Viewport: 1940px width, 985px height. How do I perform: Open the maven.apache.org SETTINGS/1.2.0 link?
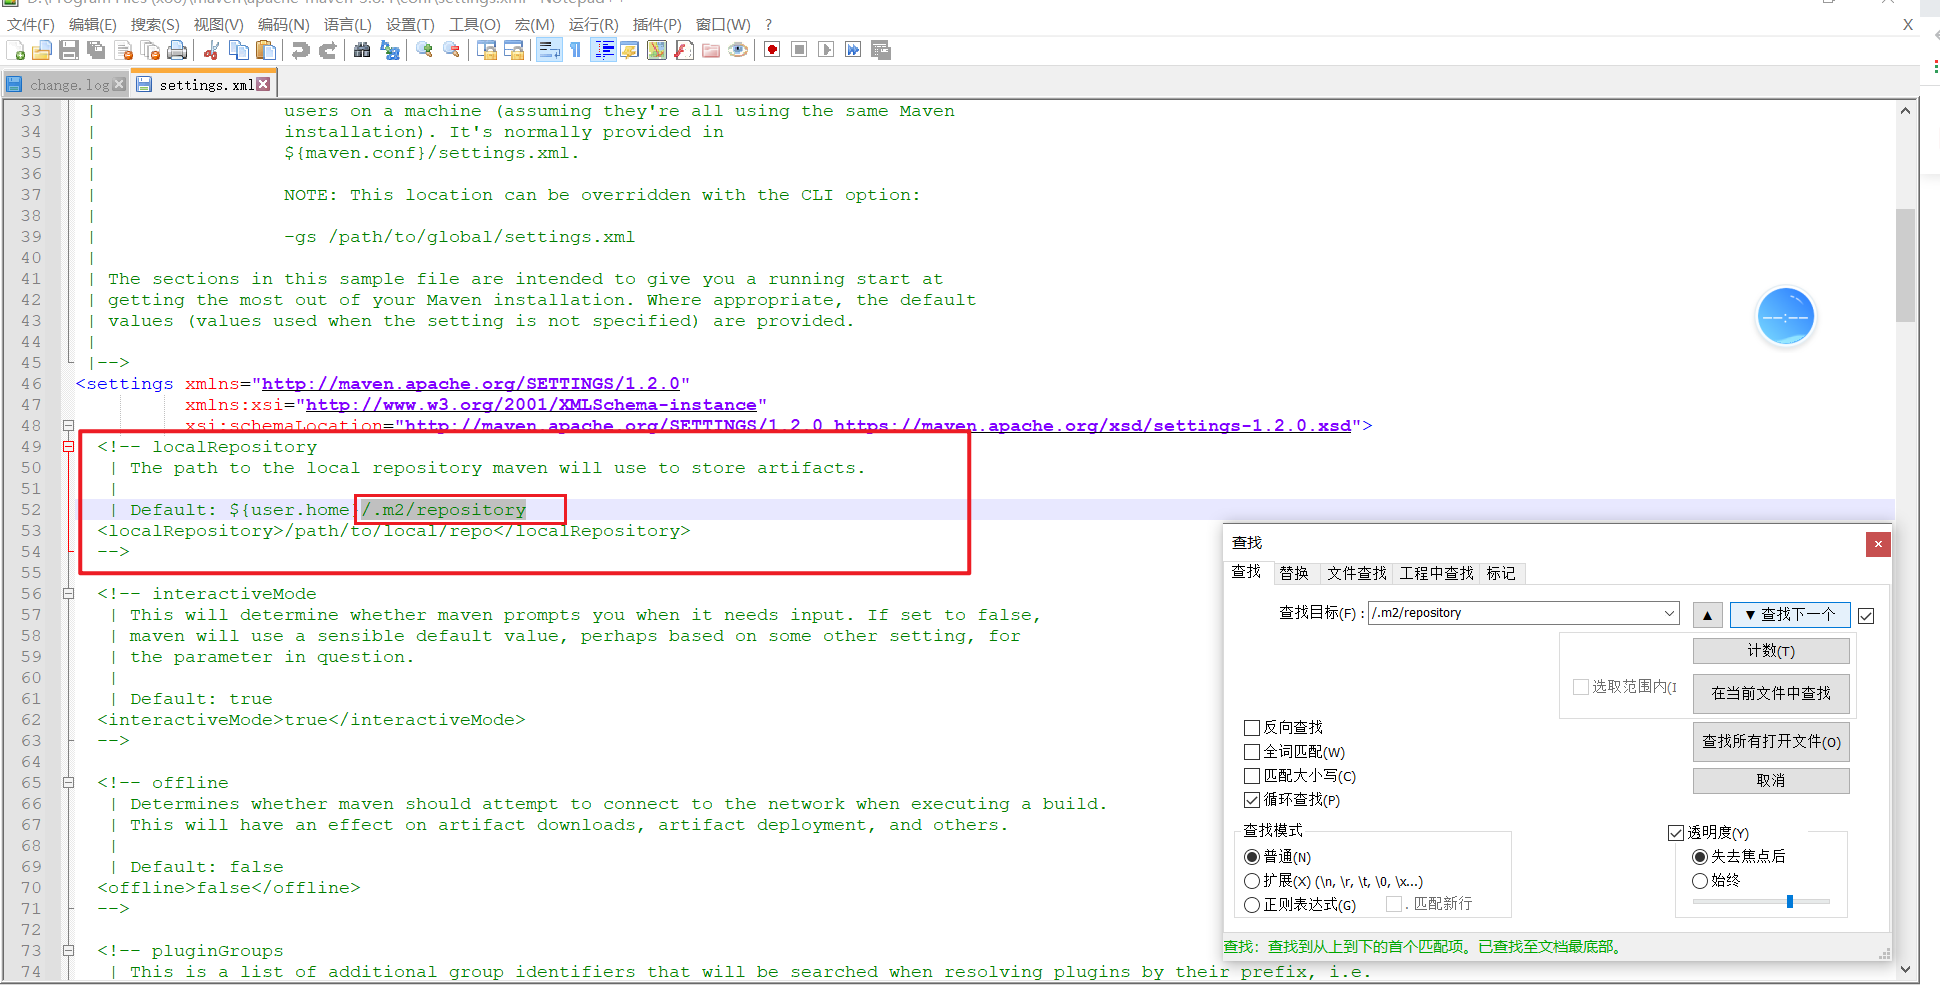[x=471, y=384]
